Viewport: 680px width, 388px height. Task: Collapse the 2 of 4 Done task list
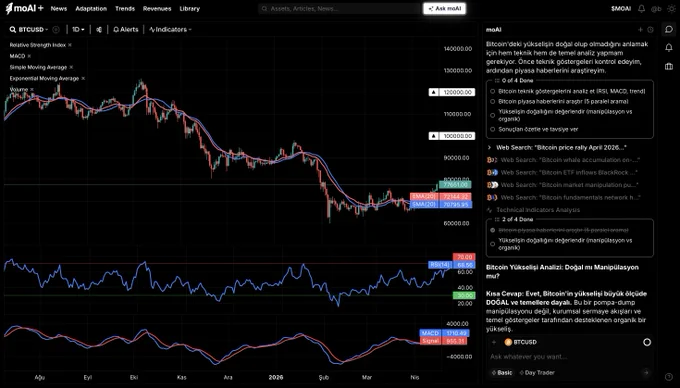(514, 219)
